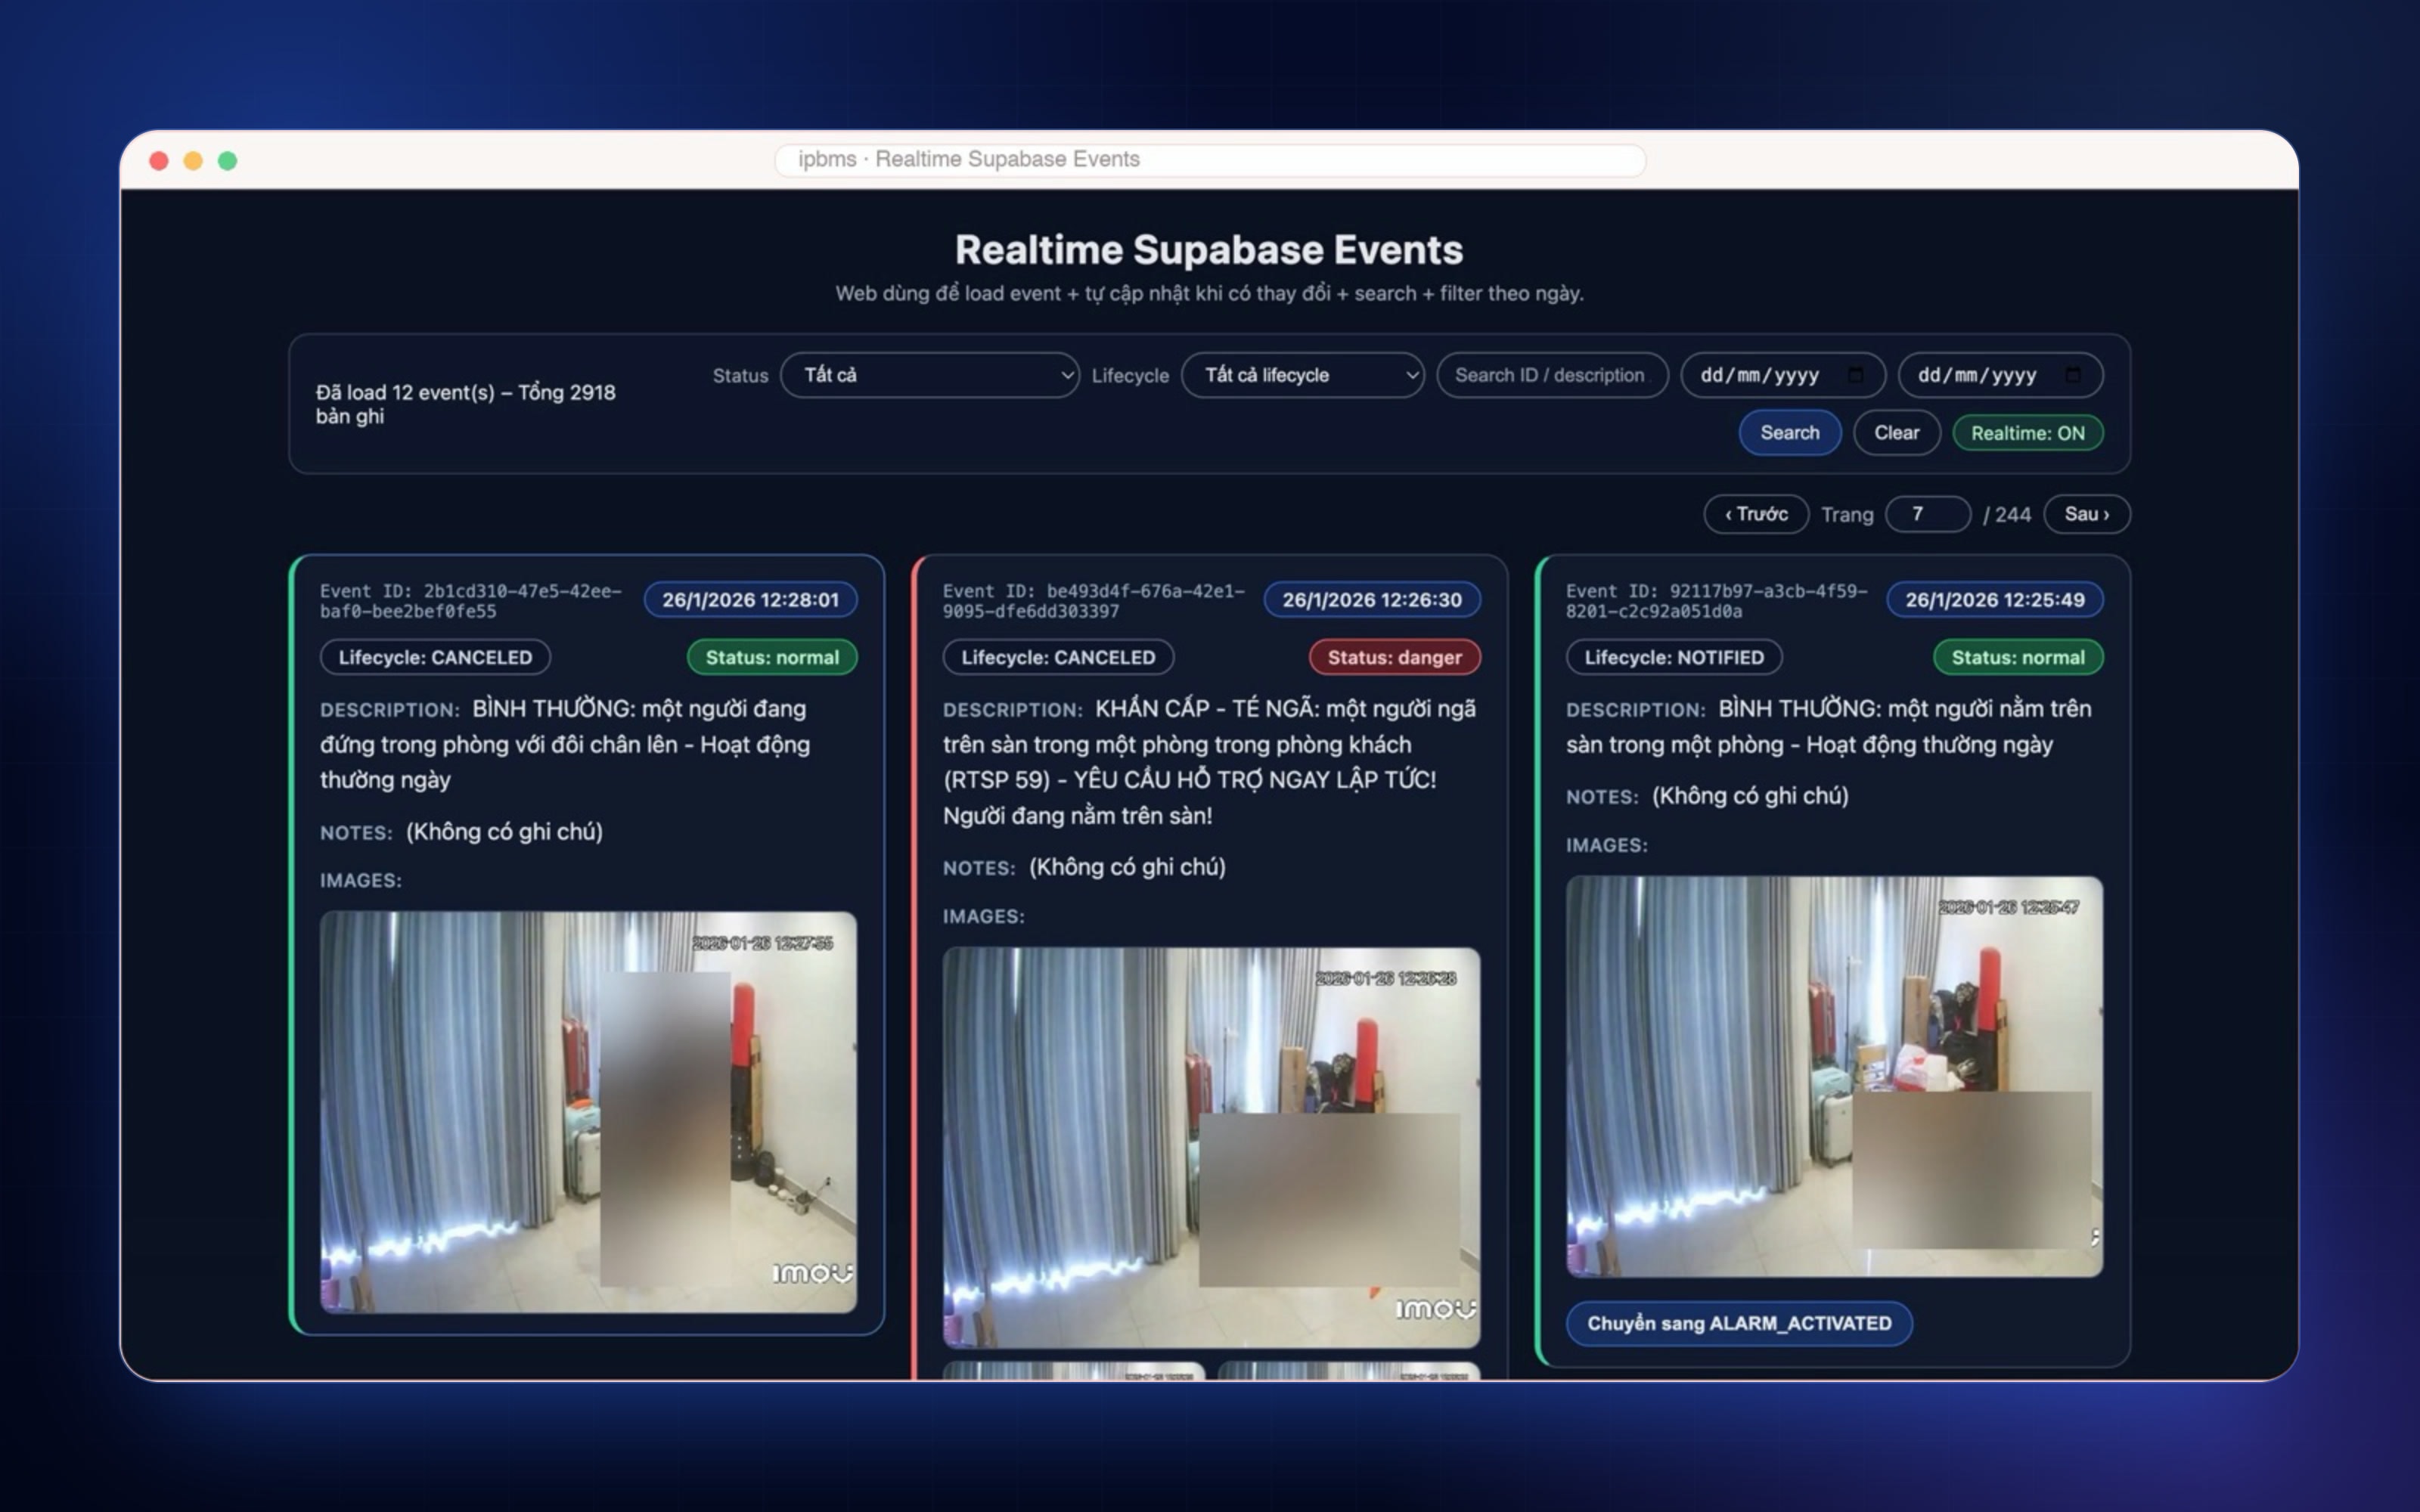Go to next page with Sau
This screenshot has height=1512, width=2420.
coord(2087,514)
